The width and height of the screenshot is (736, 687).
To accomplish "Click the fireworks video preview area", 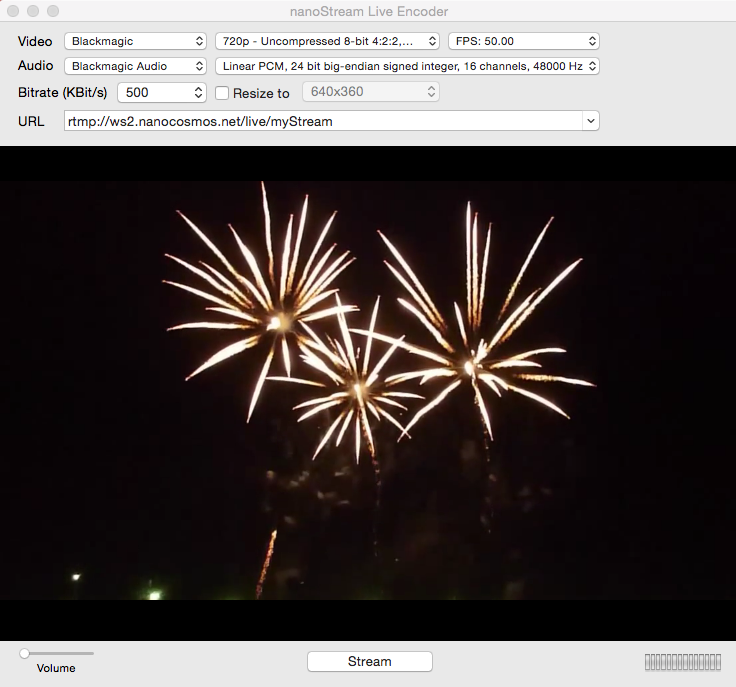I will [368, 390].
